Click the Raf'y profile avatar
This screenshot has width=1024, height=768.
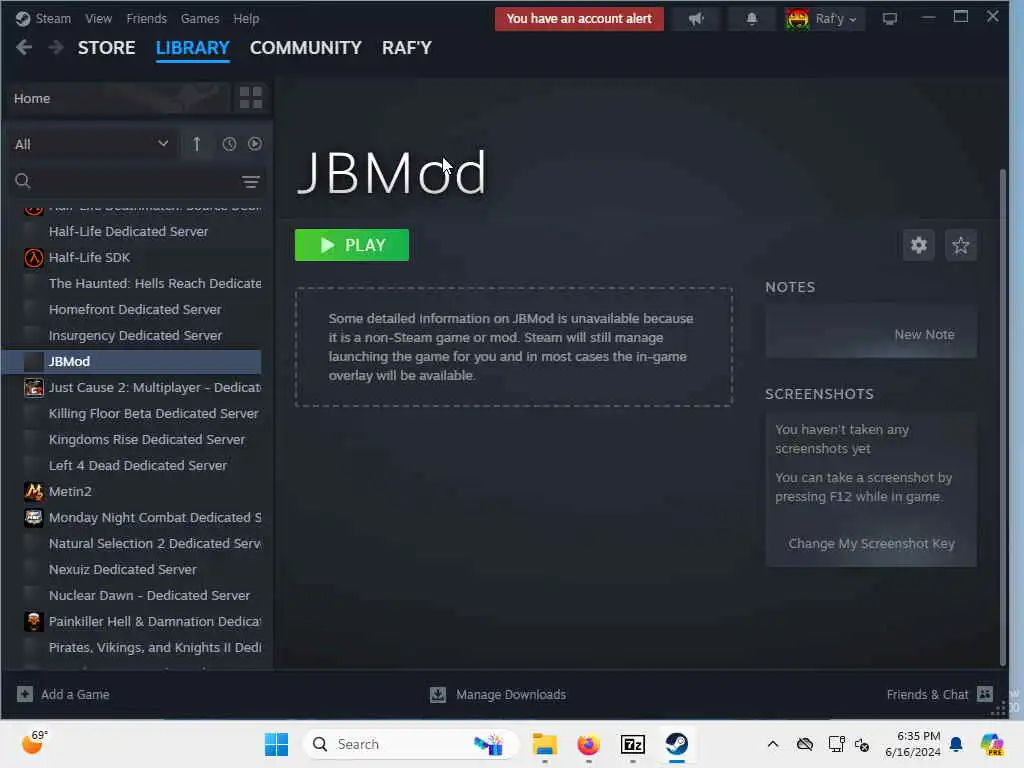coord(797,19)
